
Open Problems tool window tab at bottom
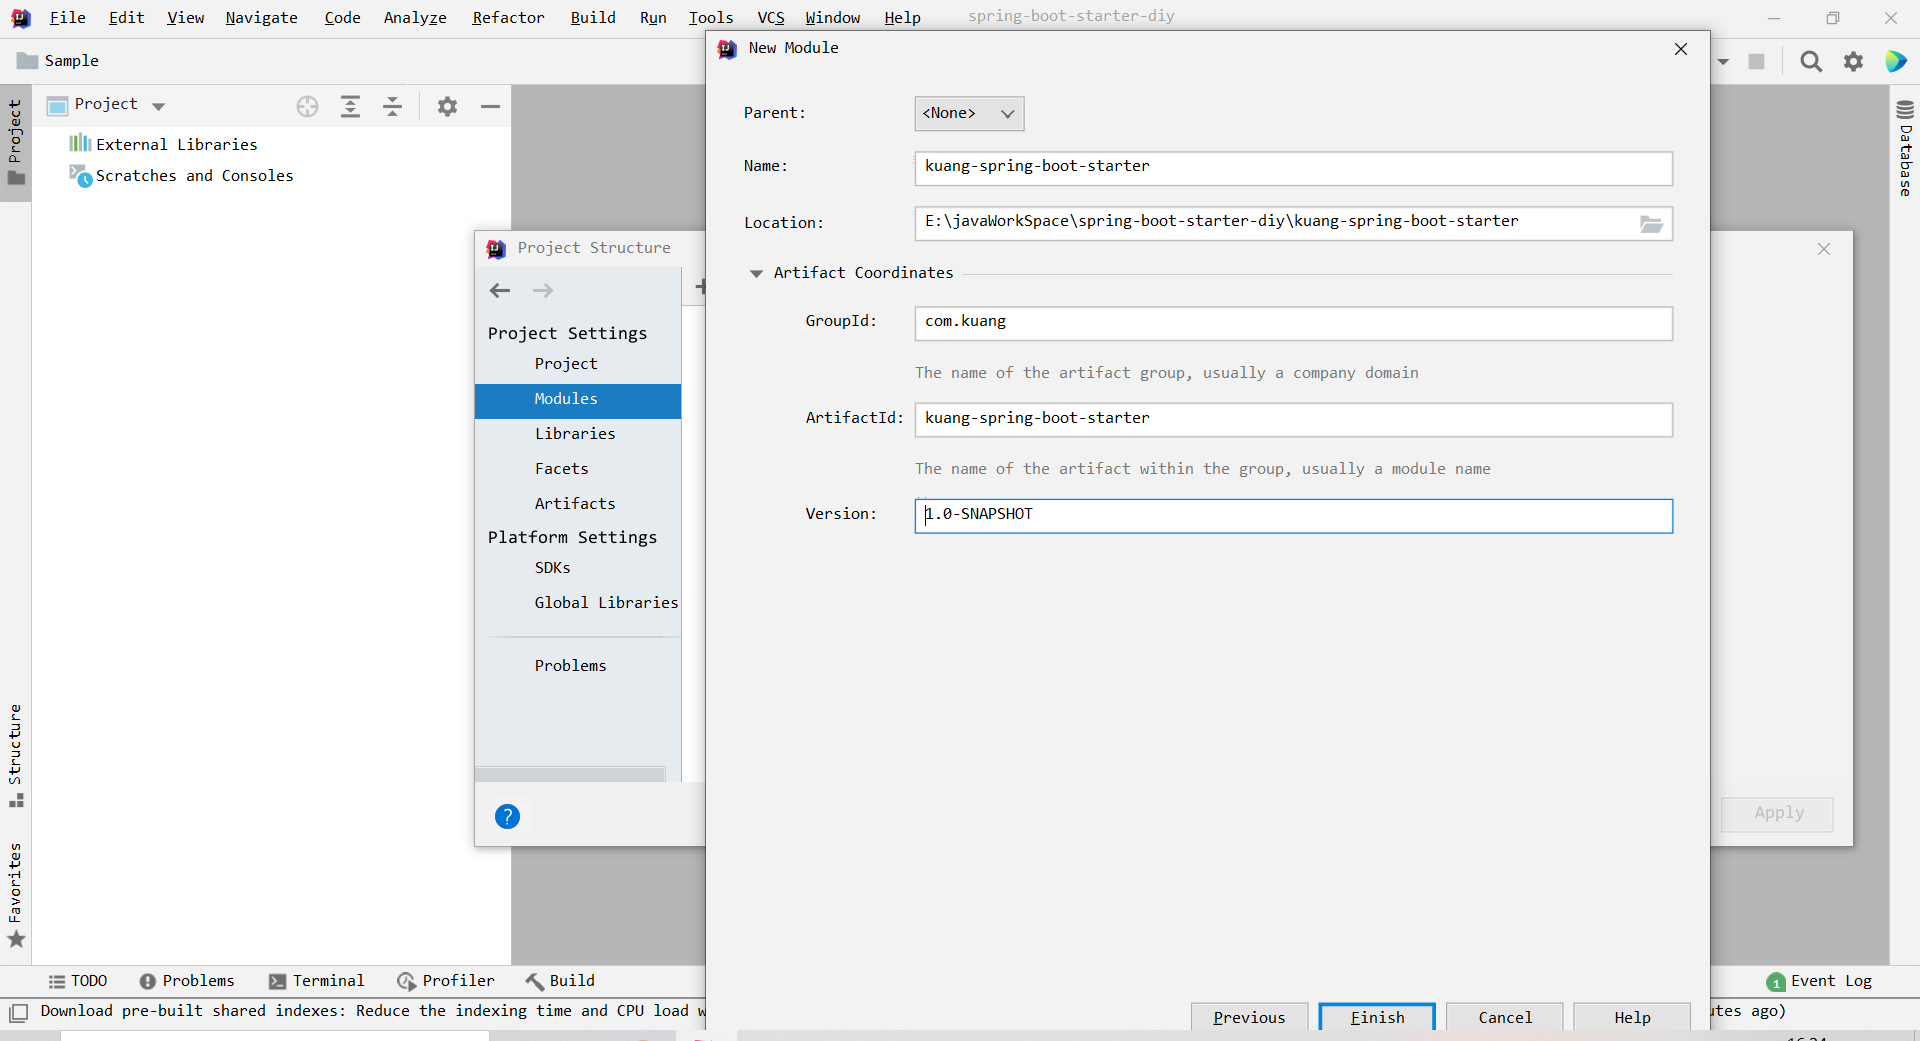(187, 981)
